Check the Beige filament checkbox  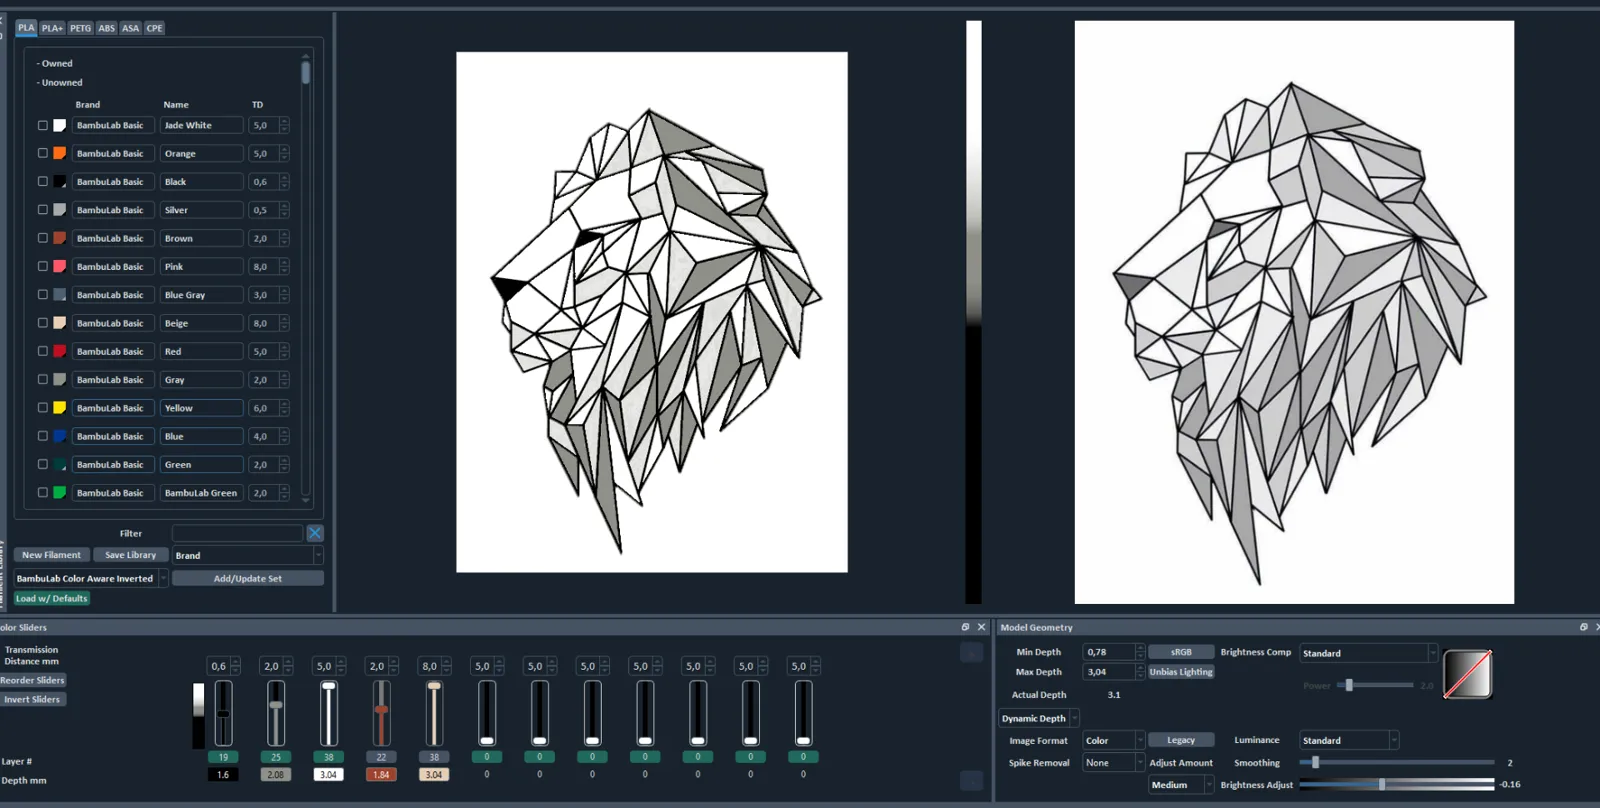tap(43, 323)
